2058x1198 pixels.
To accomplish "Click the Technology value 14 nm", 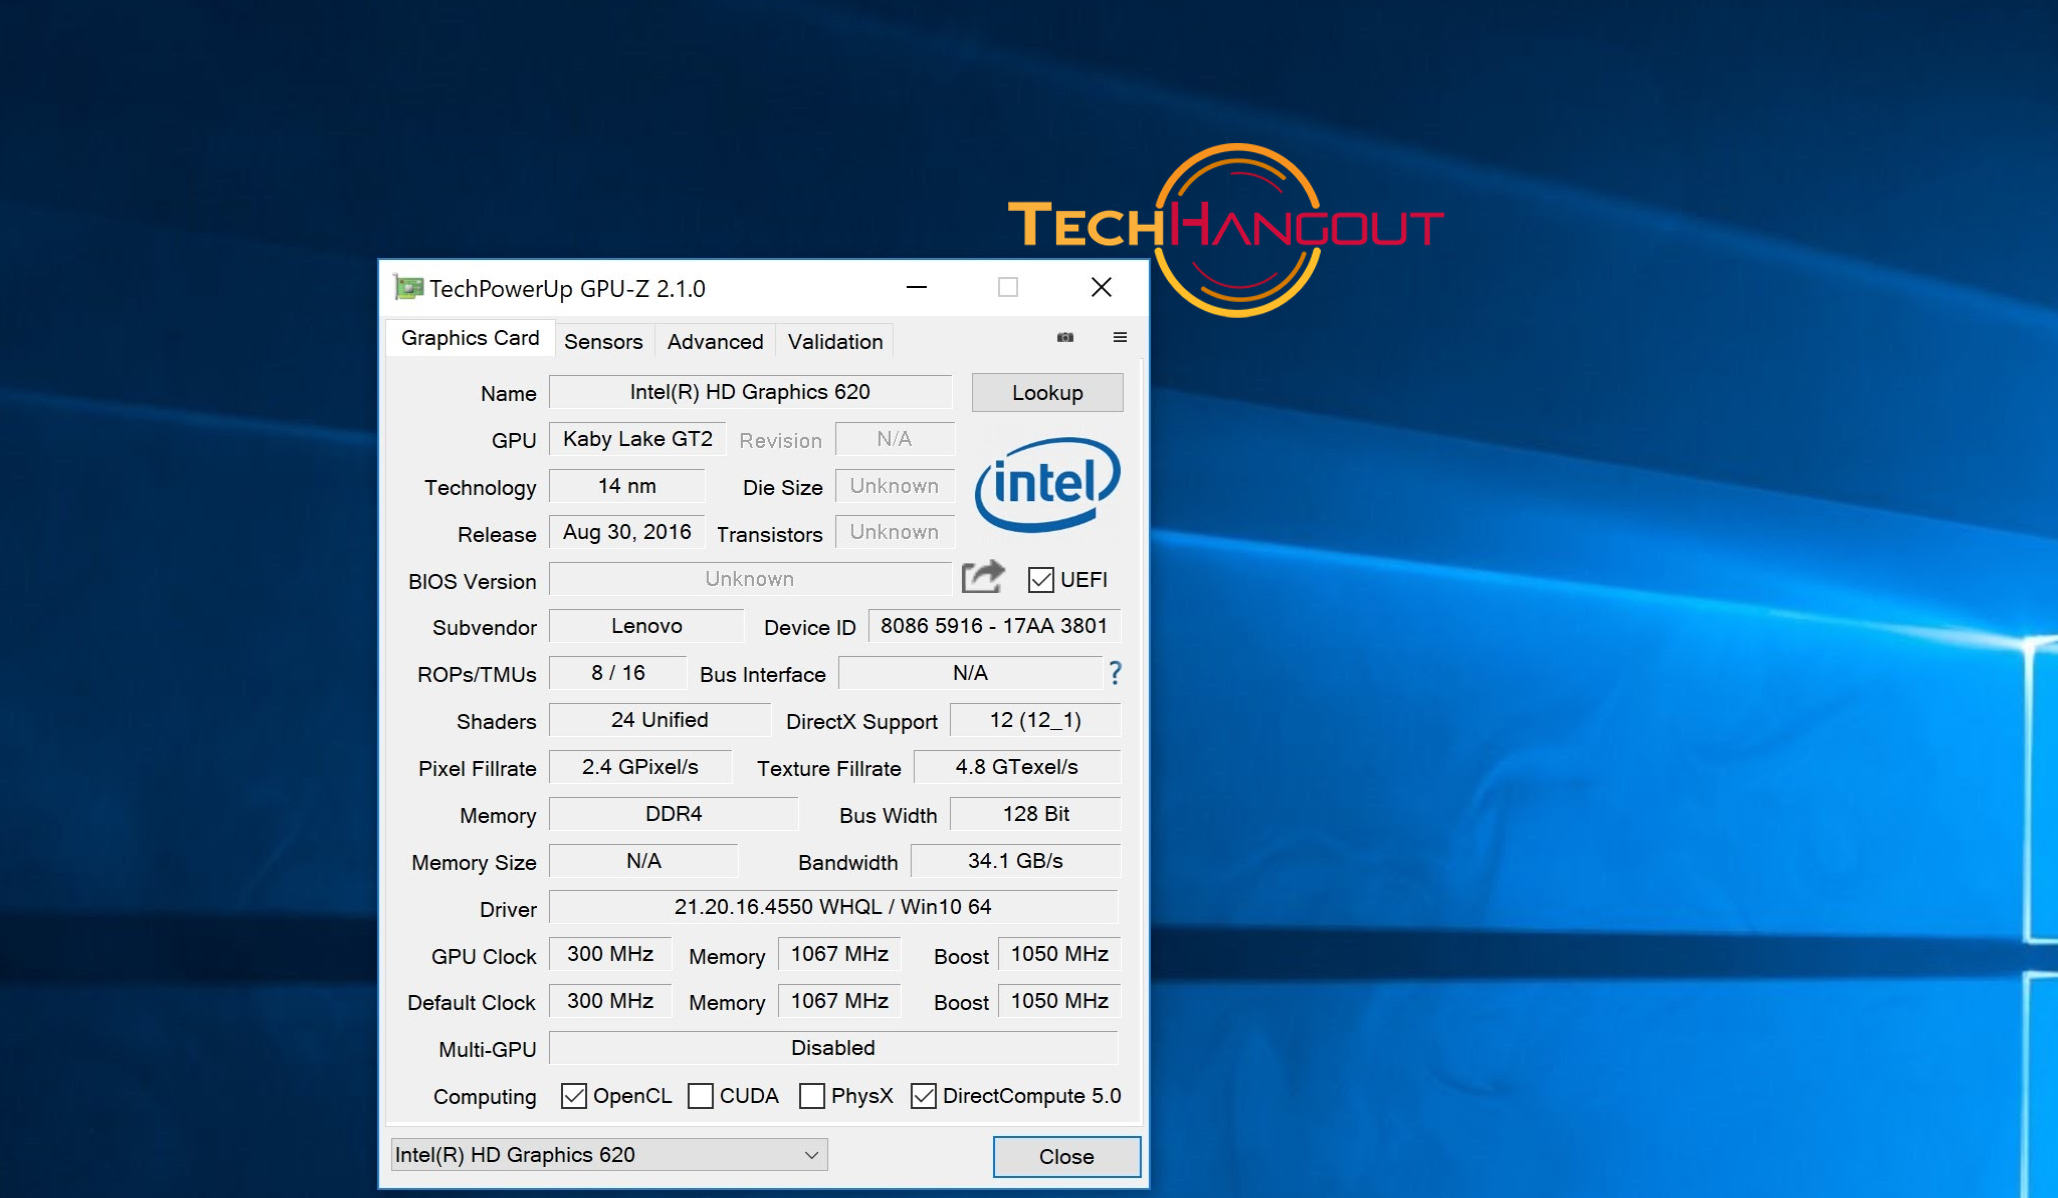I will (627, 486).
